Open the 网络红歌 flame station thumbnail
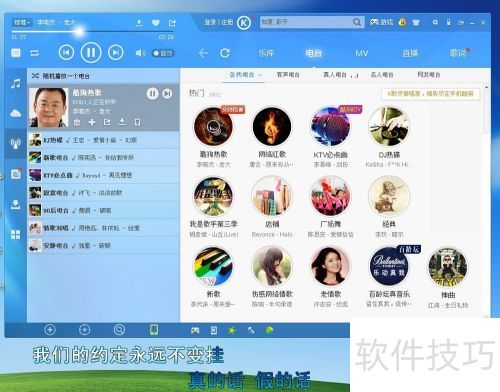The image size is (500, 392). tap(272, 127)
